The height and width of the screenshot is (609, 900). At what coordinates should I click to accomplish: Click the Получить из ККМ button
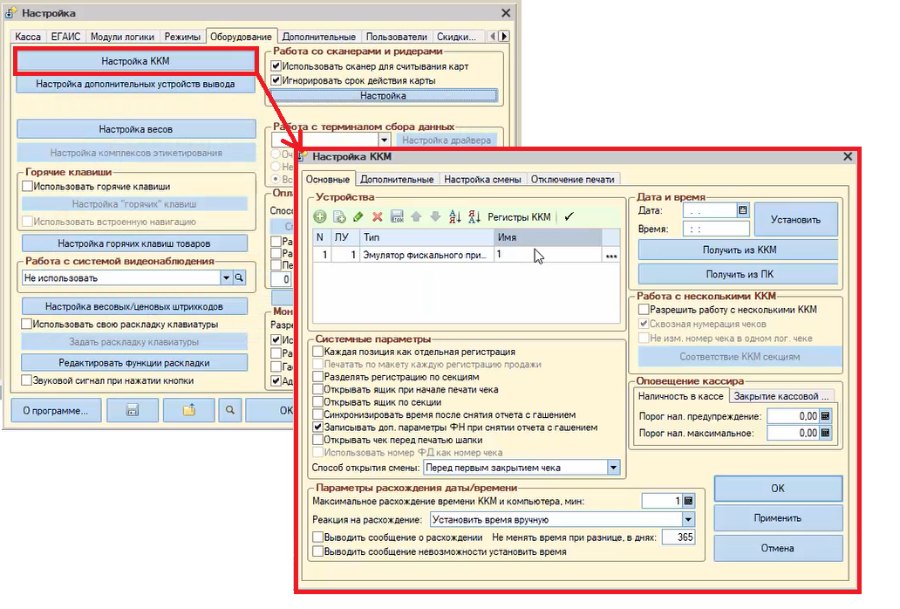(739, 250)
